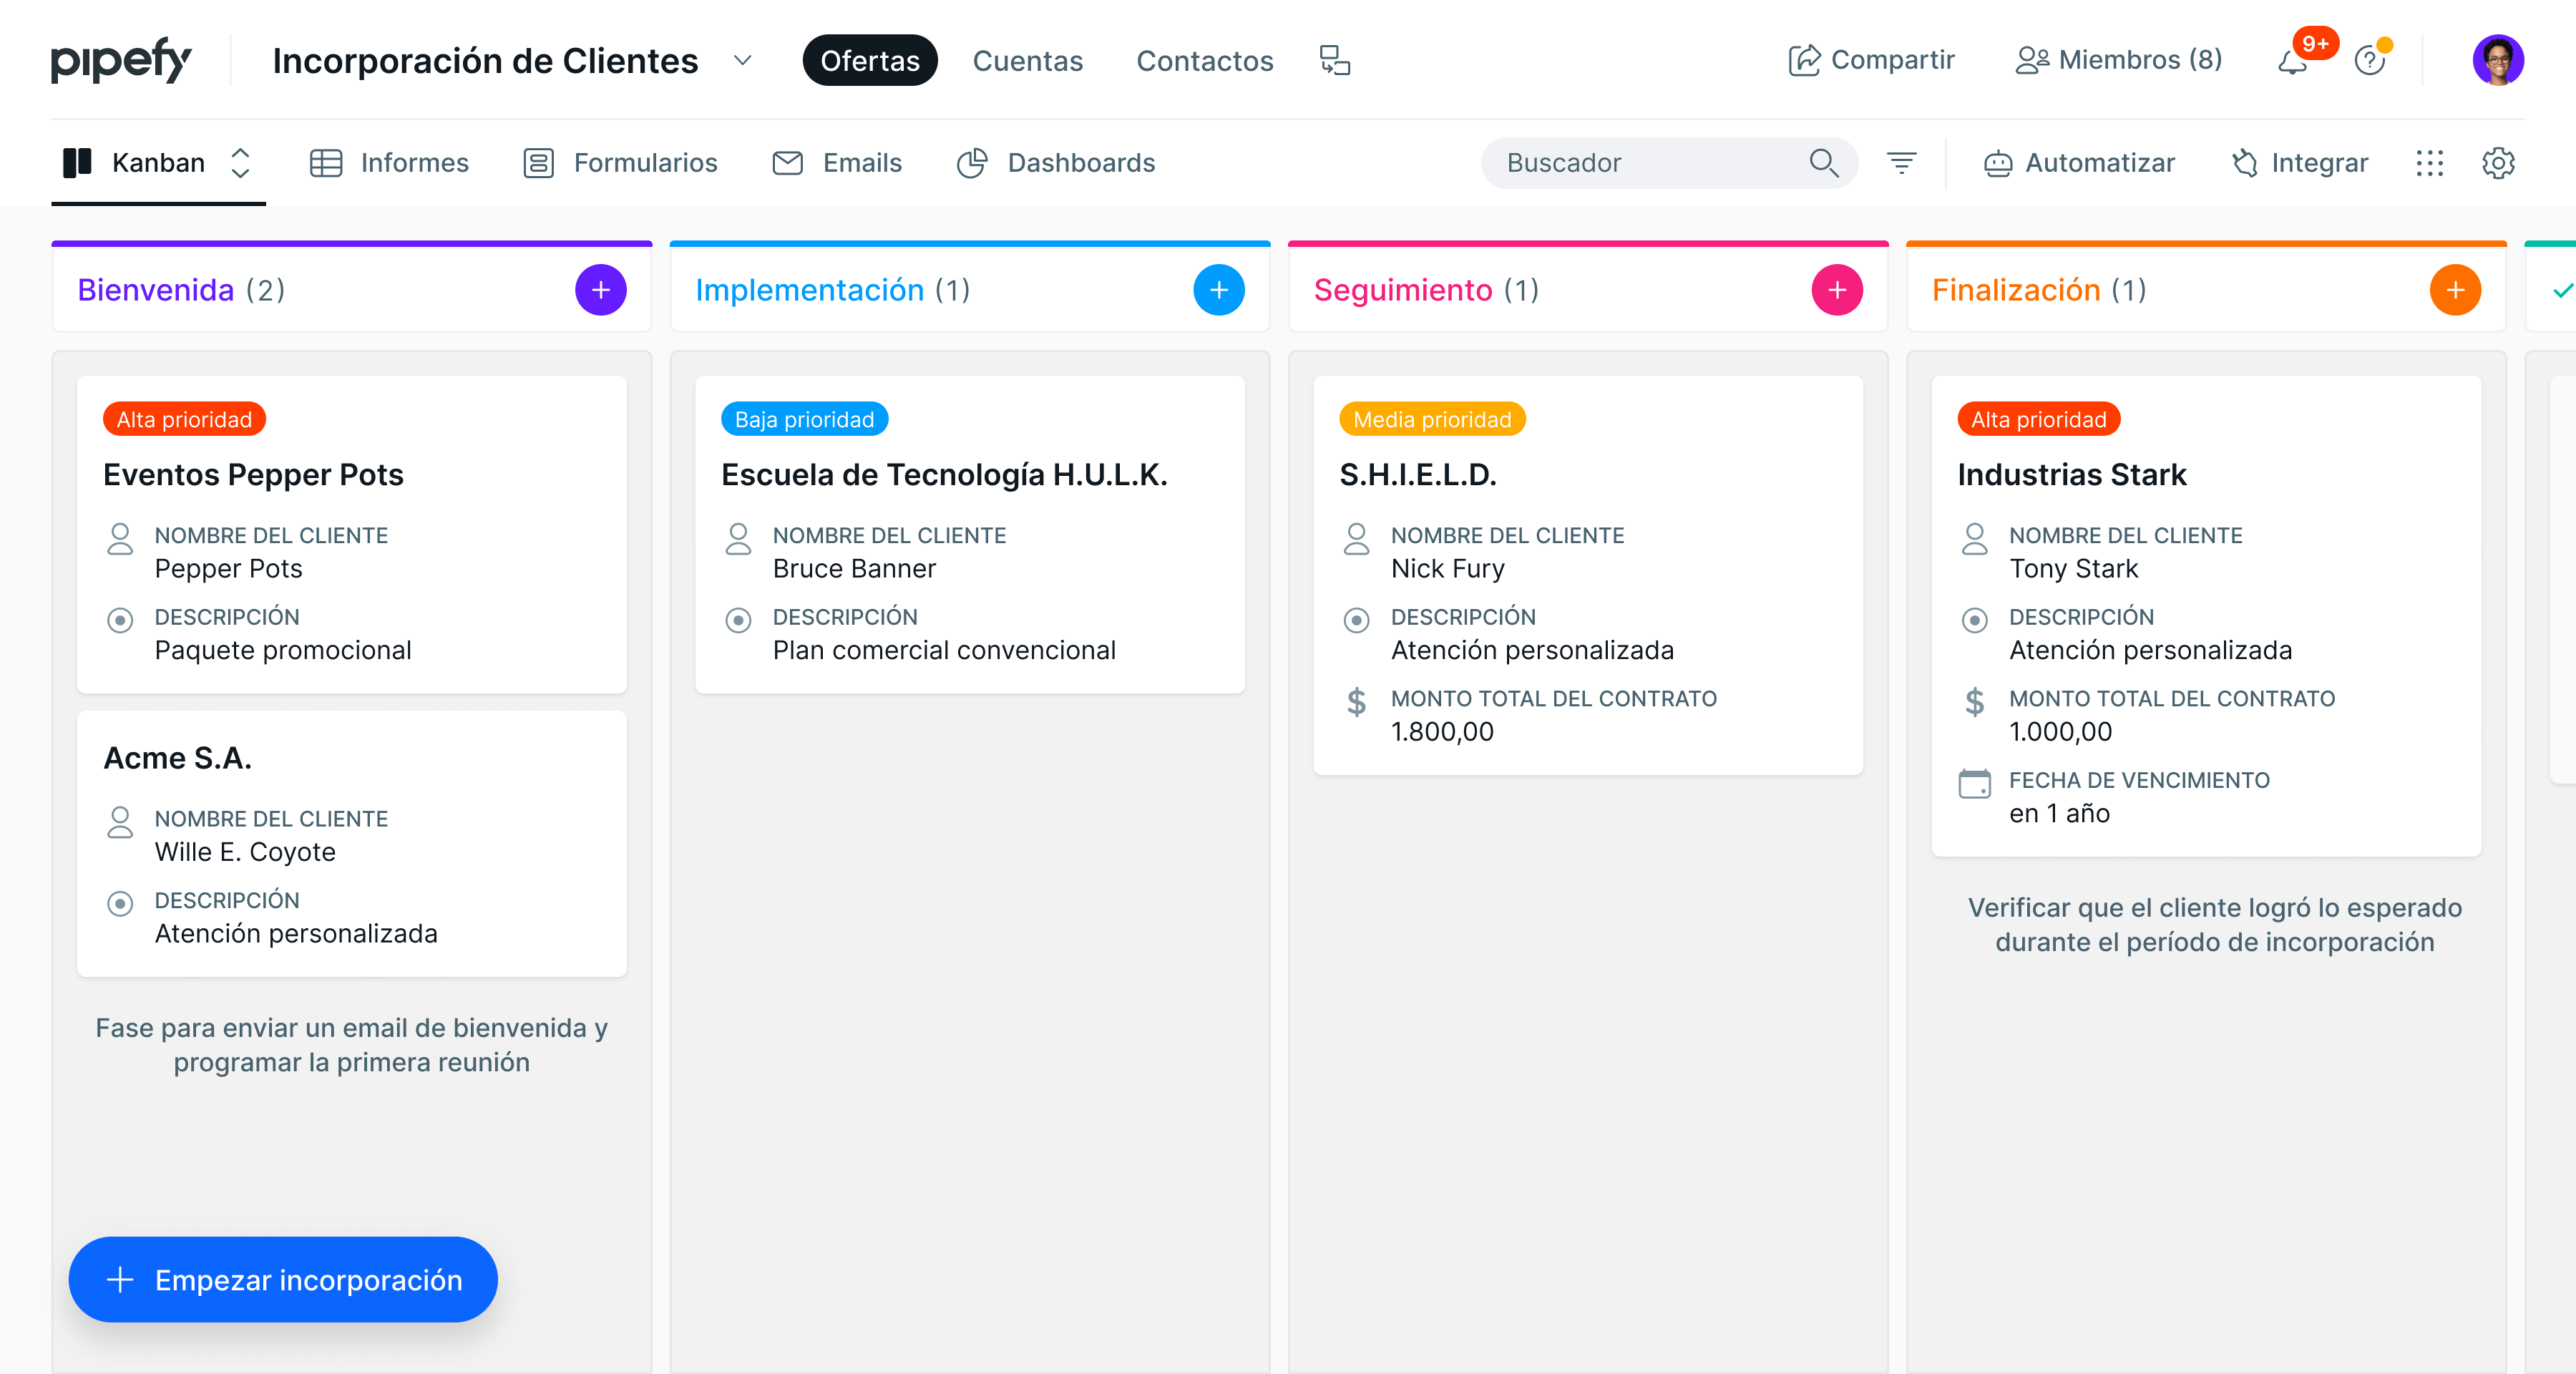Click the help question mark icon
The width and height of the screenshot is (2576, 1374).
(x=2369, y=62)
